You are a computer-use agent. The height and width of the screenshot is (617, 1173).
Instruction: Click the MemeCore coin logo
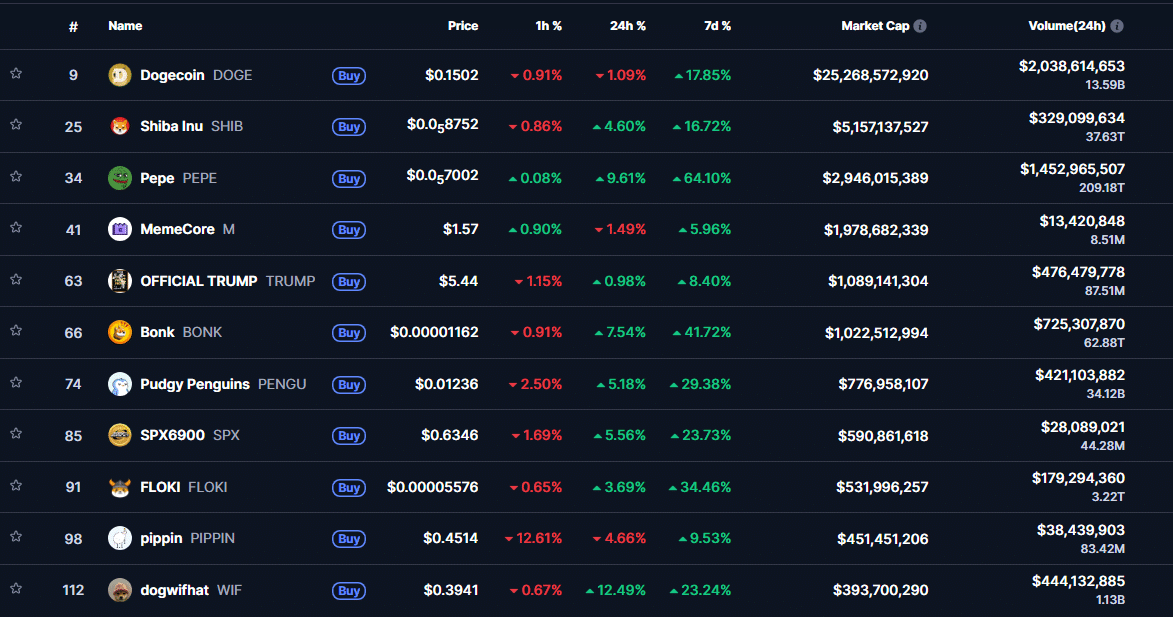pyautogui.click(x=118, y=229)
